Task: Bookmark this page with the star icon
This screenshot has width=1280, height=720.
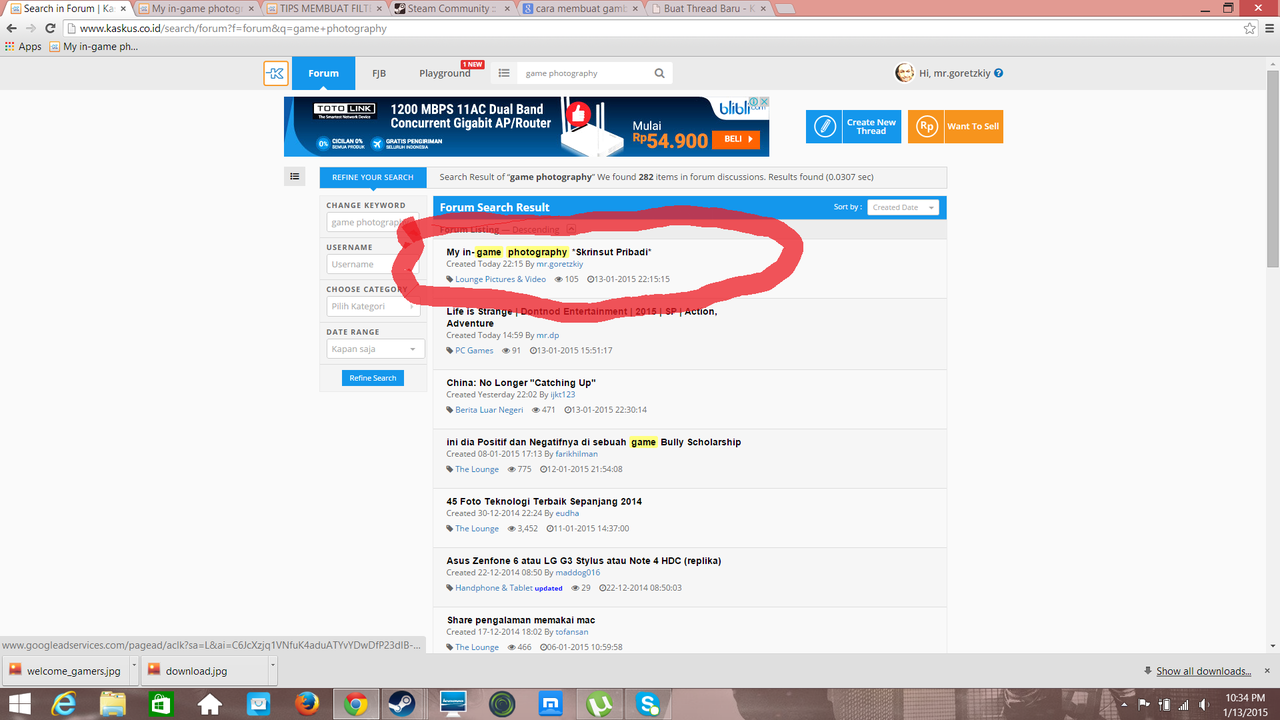Action: [x=1249, y=28]
